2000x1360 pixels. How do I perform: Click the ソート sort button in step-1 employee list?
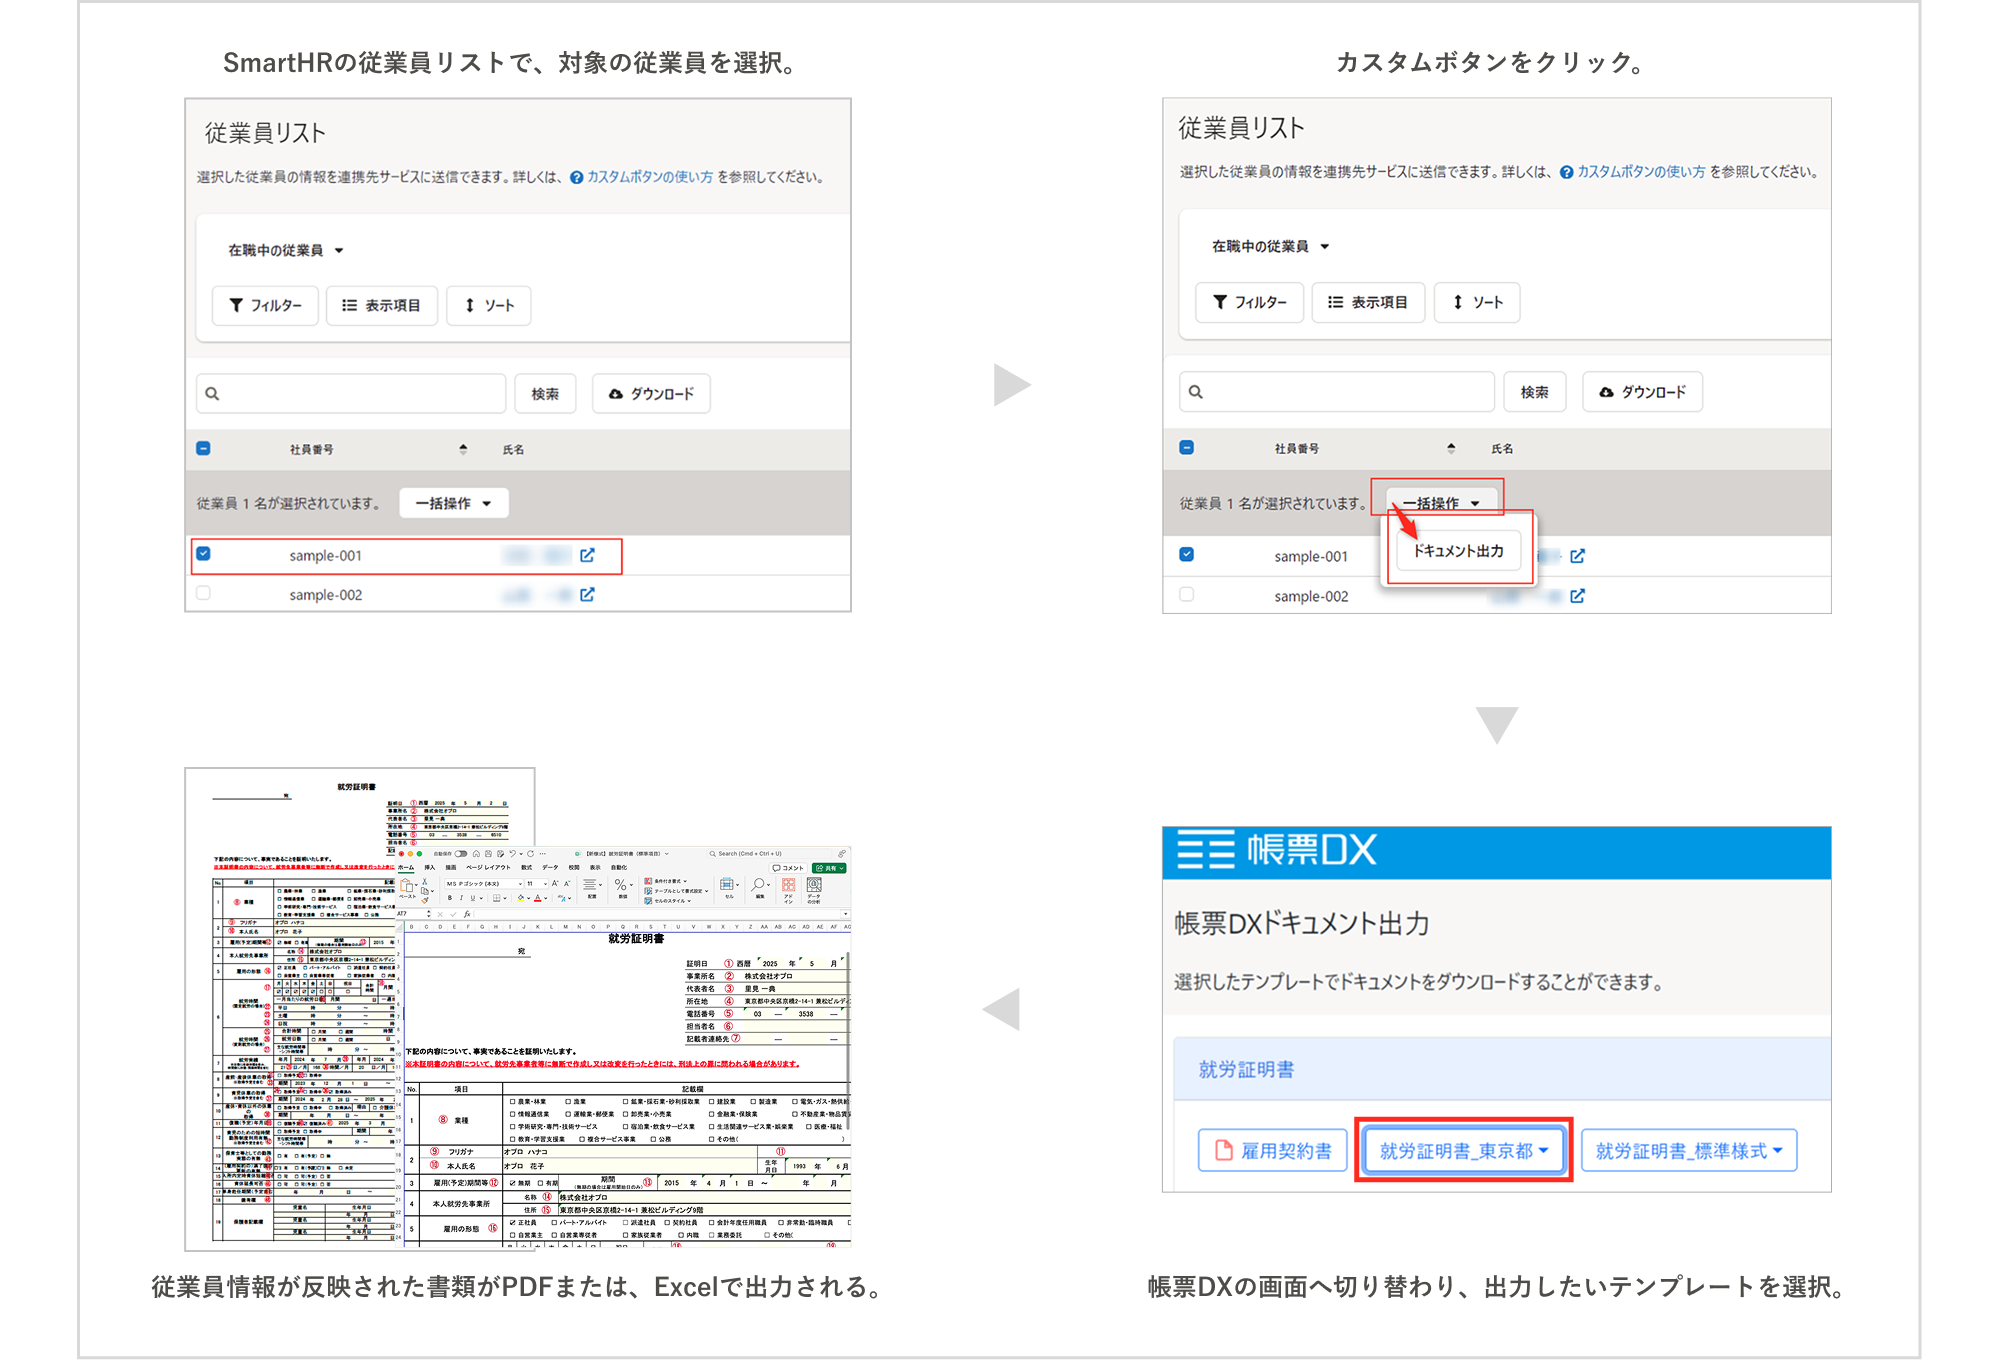pos(489,305)
